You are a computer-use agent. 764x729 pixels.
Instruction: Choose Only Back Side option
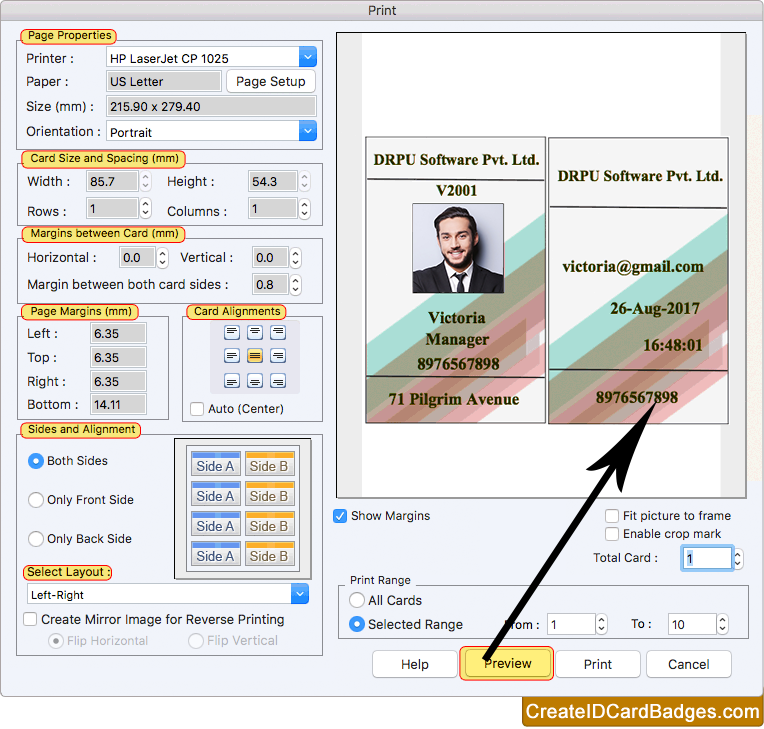click(36, 539)
